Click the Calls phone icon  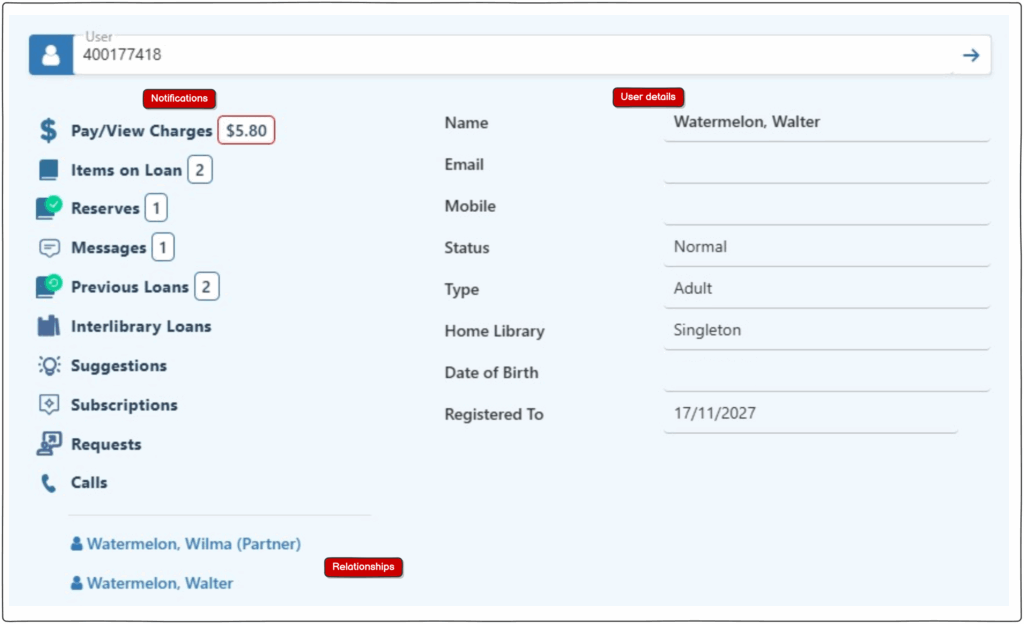pyautogui.click(x=48, y=483)
